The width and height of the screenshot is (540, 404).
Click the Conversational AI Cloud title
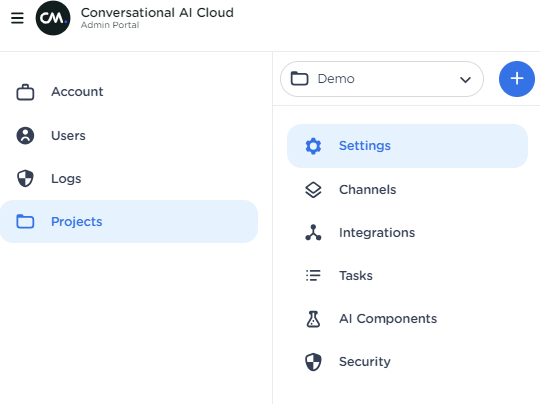(157, 13)
